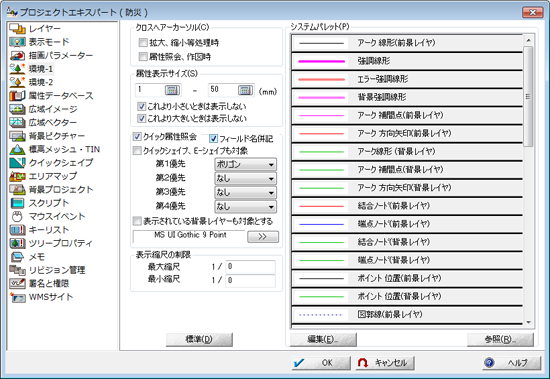Open the 第2優先 dropdown
This screenshot has width=550, height=379.
(x=245, y=179)
